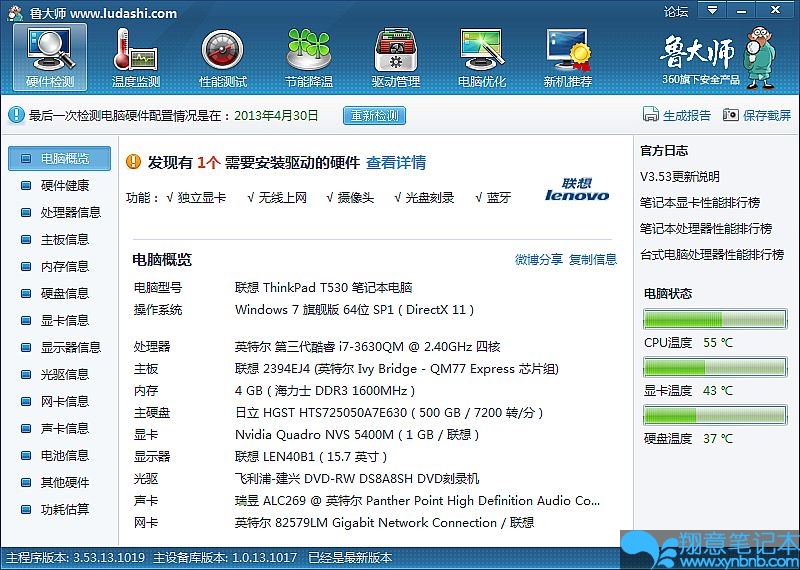Click the i7-3630QM processor value
The image size is (800, 570).
367,347
